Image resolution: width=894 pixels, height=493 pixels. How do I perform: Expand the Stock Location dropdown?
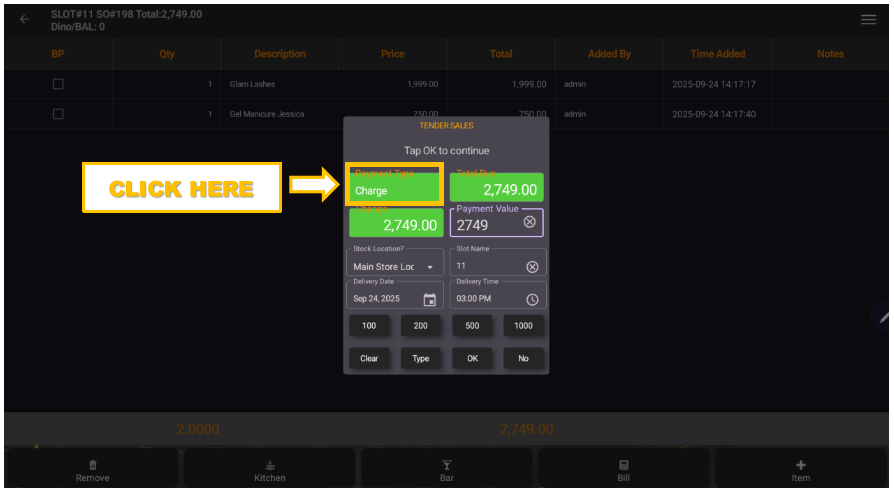[430, 267]
